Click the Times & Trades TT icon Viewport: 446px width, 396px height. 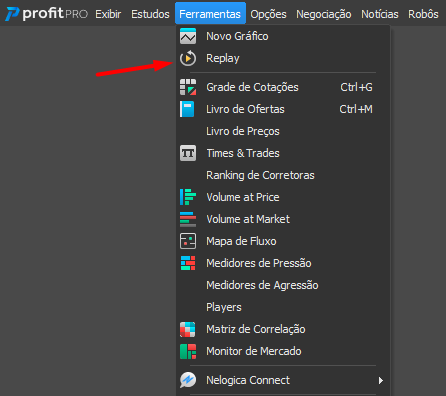pos(188,153)
